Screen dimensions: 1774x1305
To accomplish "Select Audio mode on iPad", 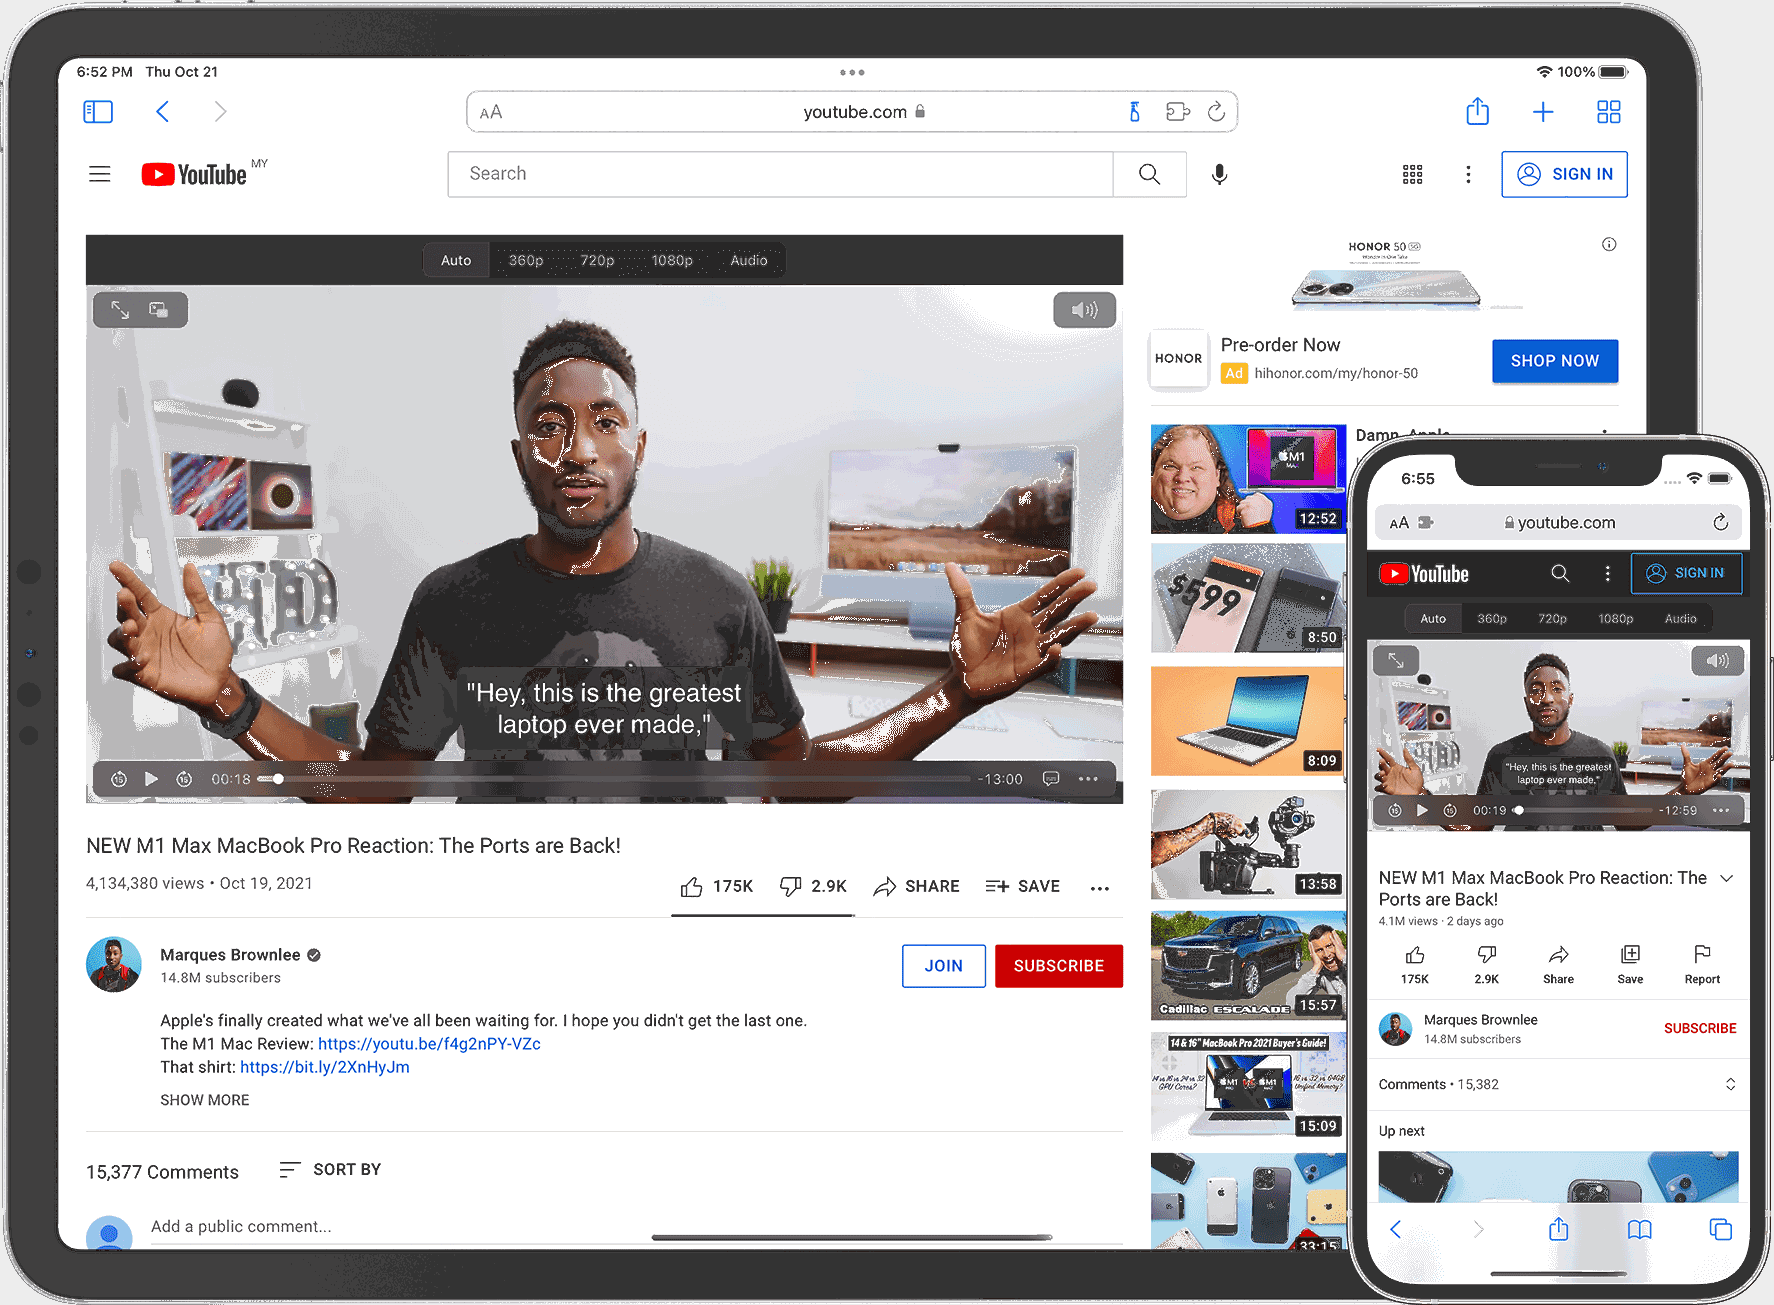I will click(749, 260).
